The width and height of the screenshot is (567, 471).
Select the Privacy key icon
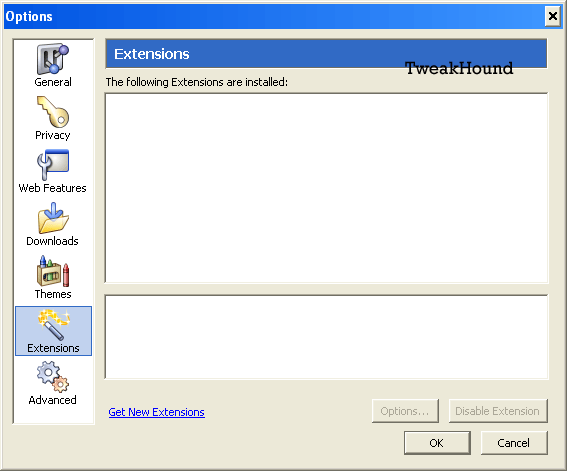[53, 112]
